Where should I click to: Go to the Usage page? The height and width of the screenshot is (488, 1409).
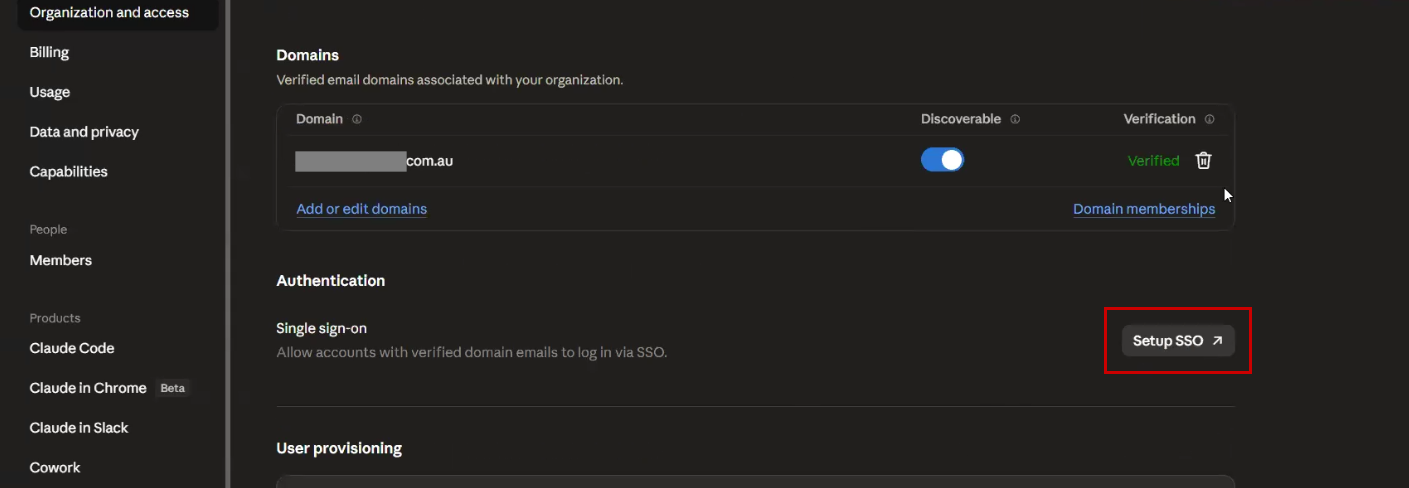(x=50, y=92)
